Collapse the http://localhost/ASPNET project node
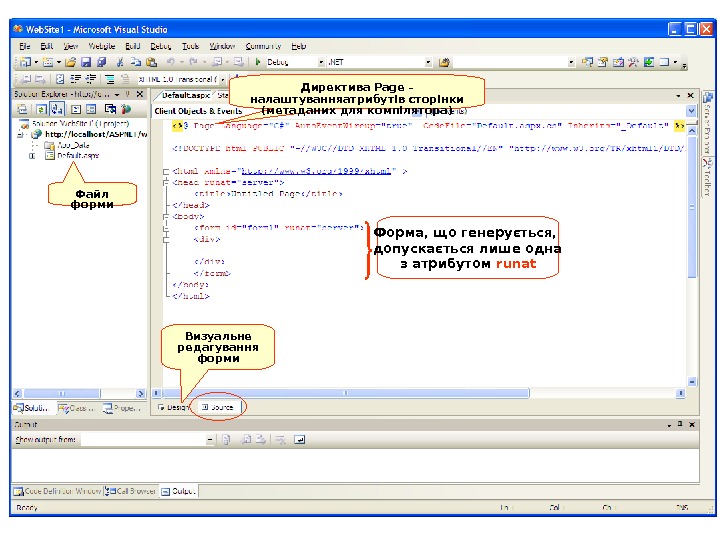 pyautogui.click(x=20, y=135)
